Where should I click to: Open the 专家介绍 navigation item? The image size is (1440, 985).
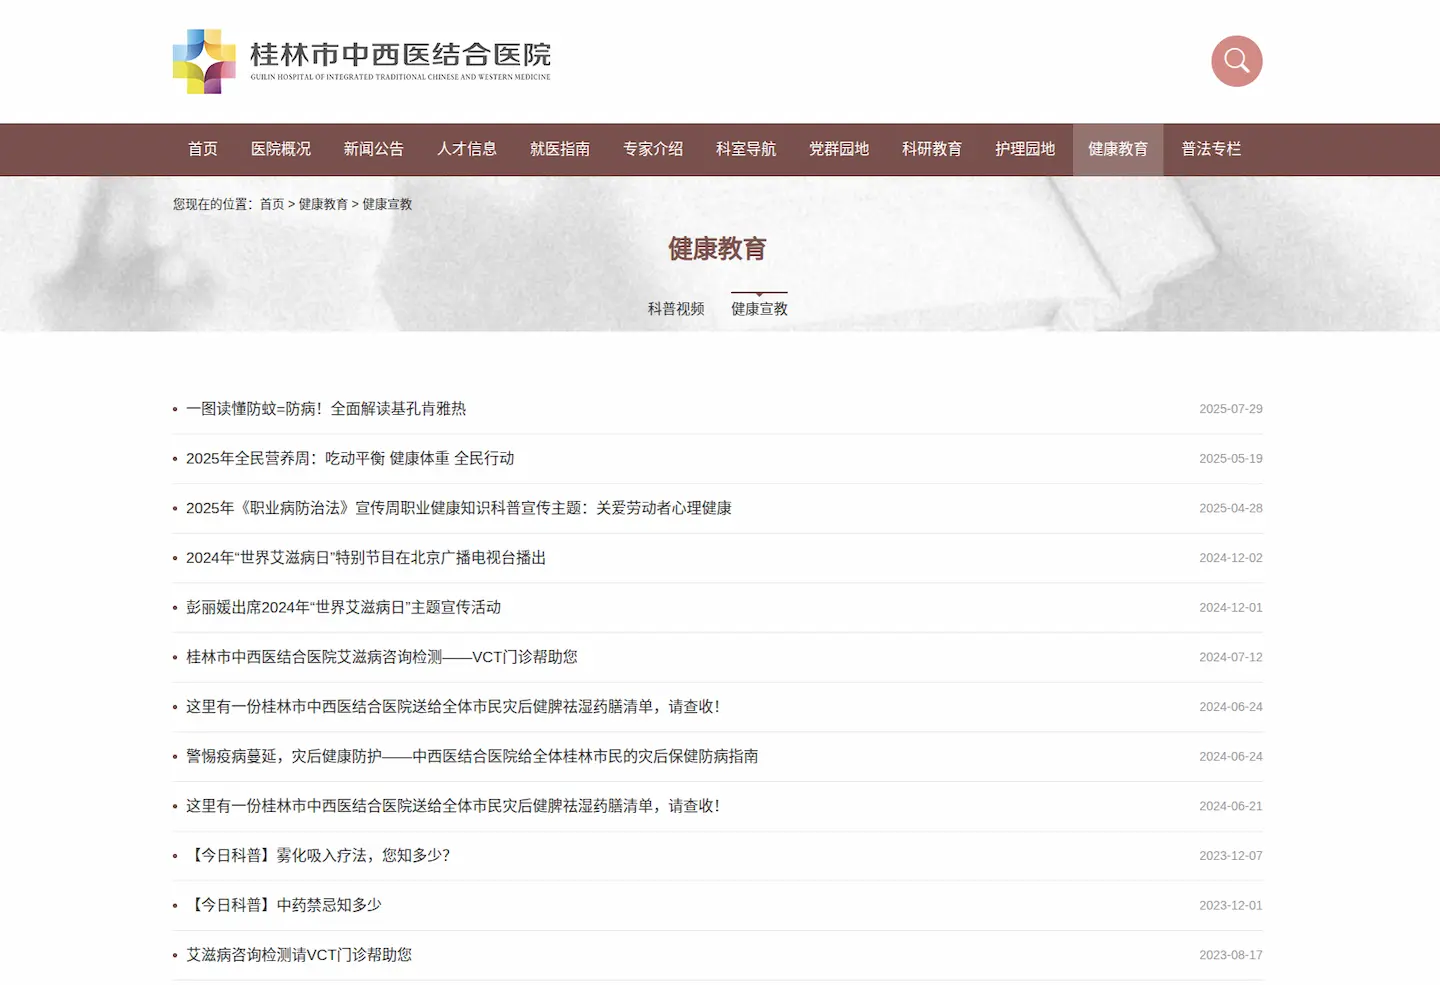653,149
